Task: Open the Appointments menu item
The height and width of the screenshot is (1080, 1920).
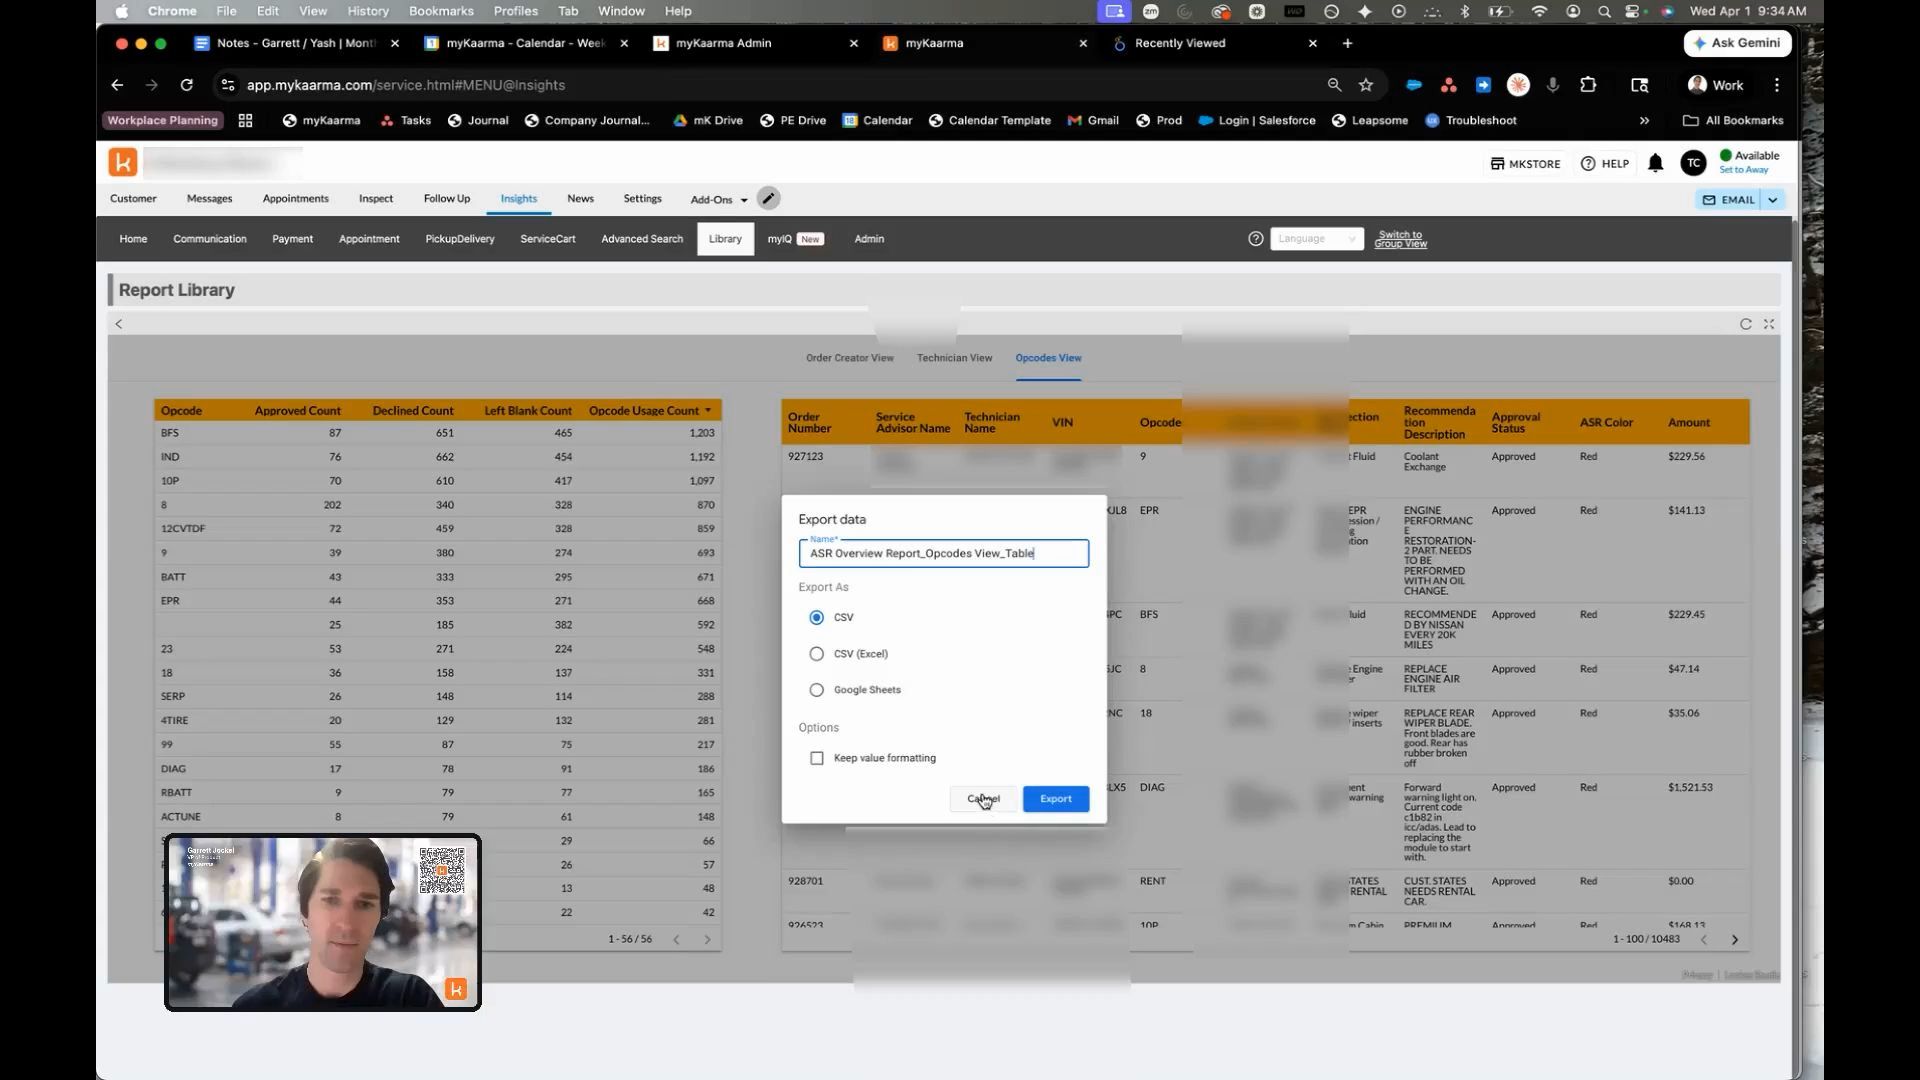Action: click(x=295, y=199)
